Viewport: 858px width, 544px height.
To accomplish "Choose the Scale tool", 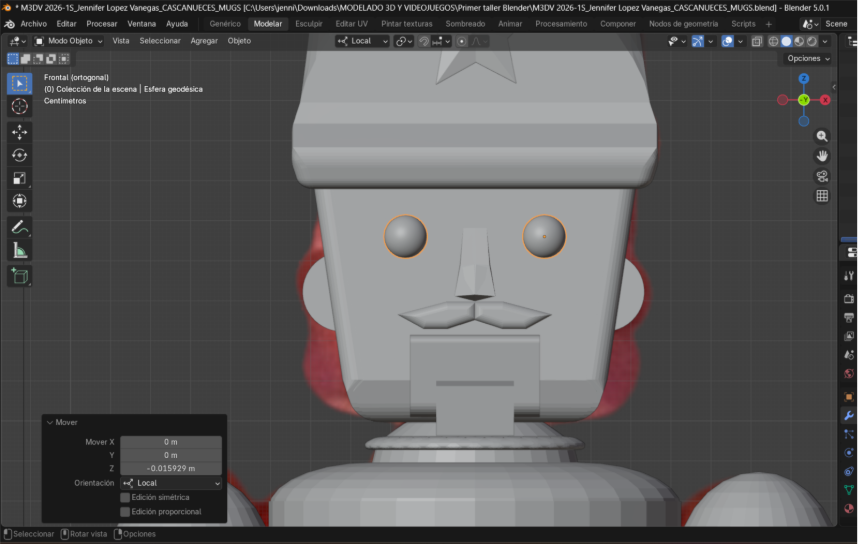I will click(19, 178).
